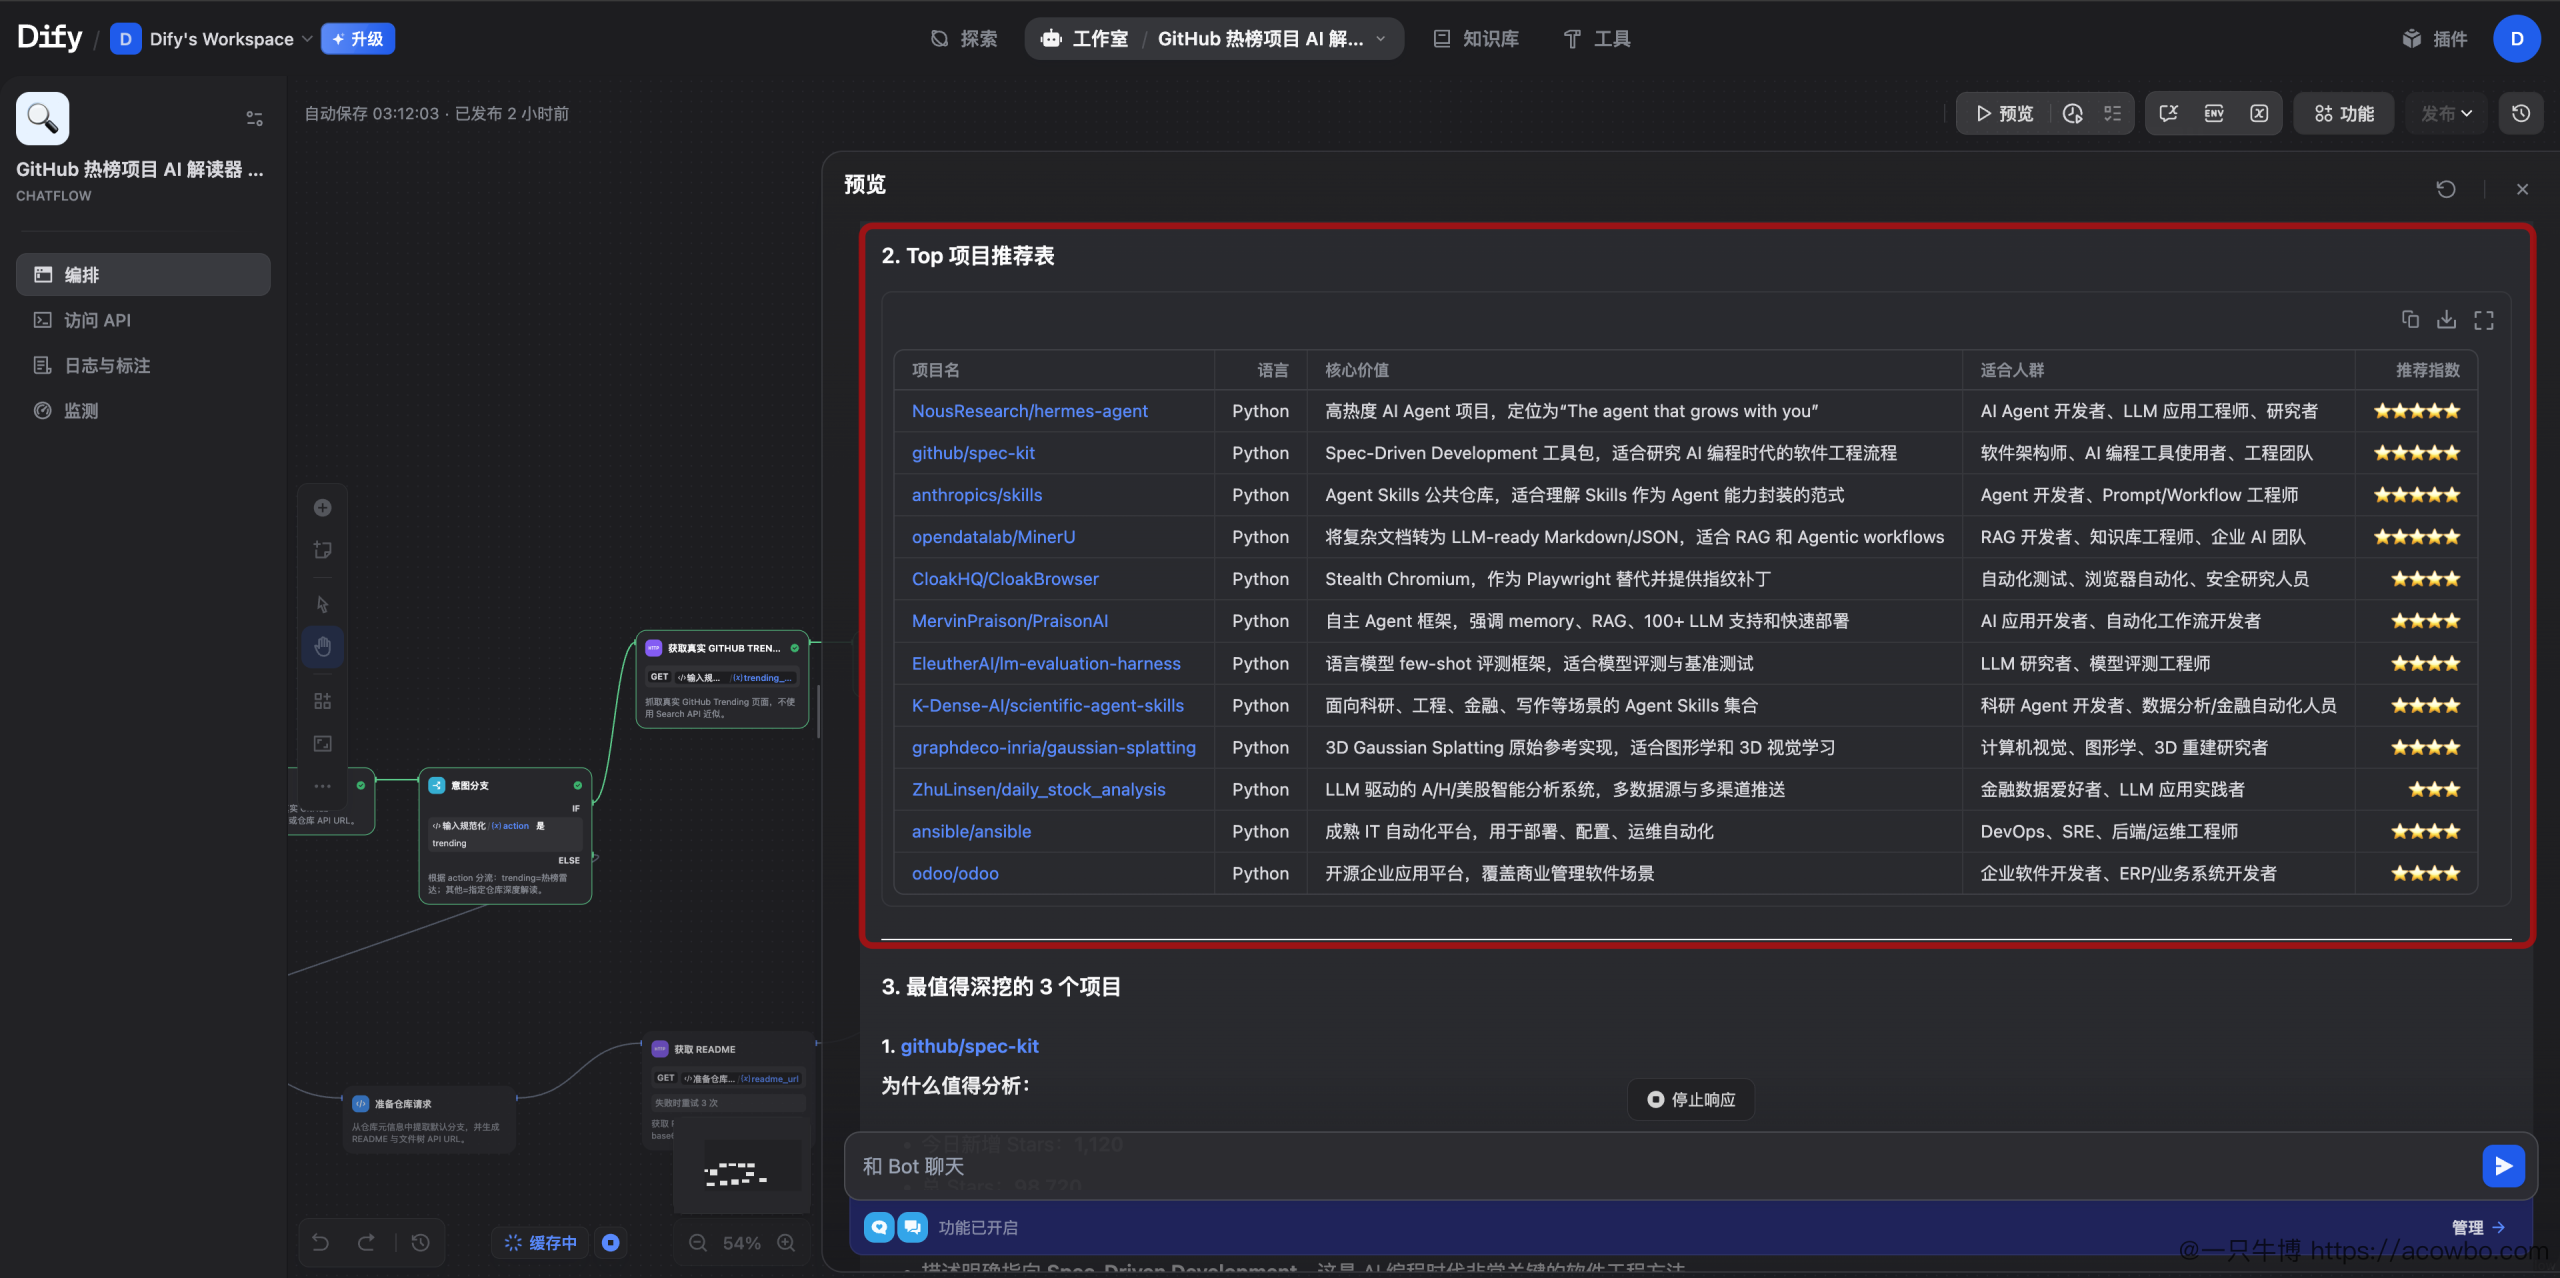Go to the 探索 explore tab

(x=964, y=39)
